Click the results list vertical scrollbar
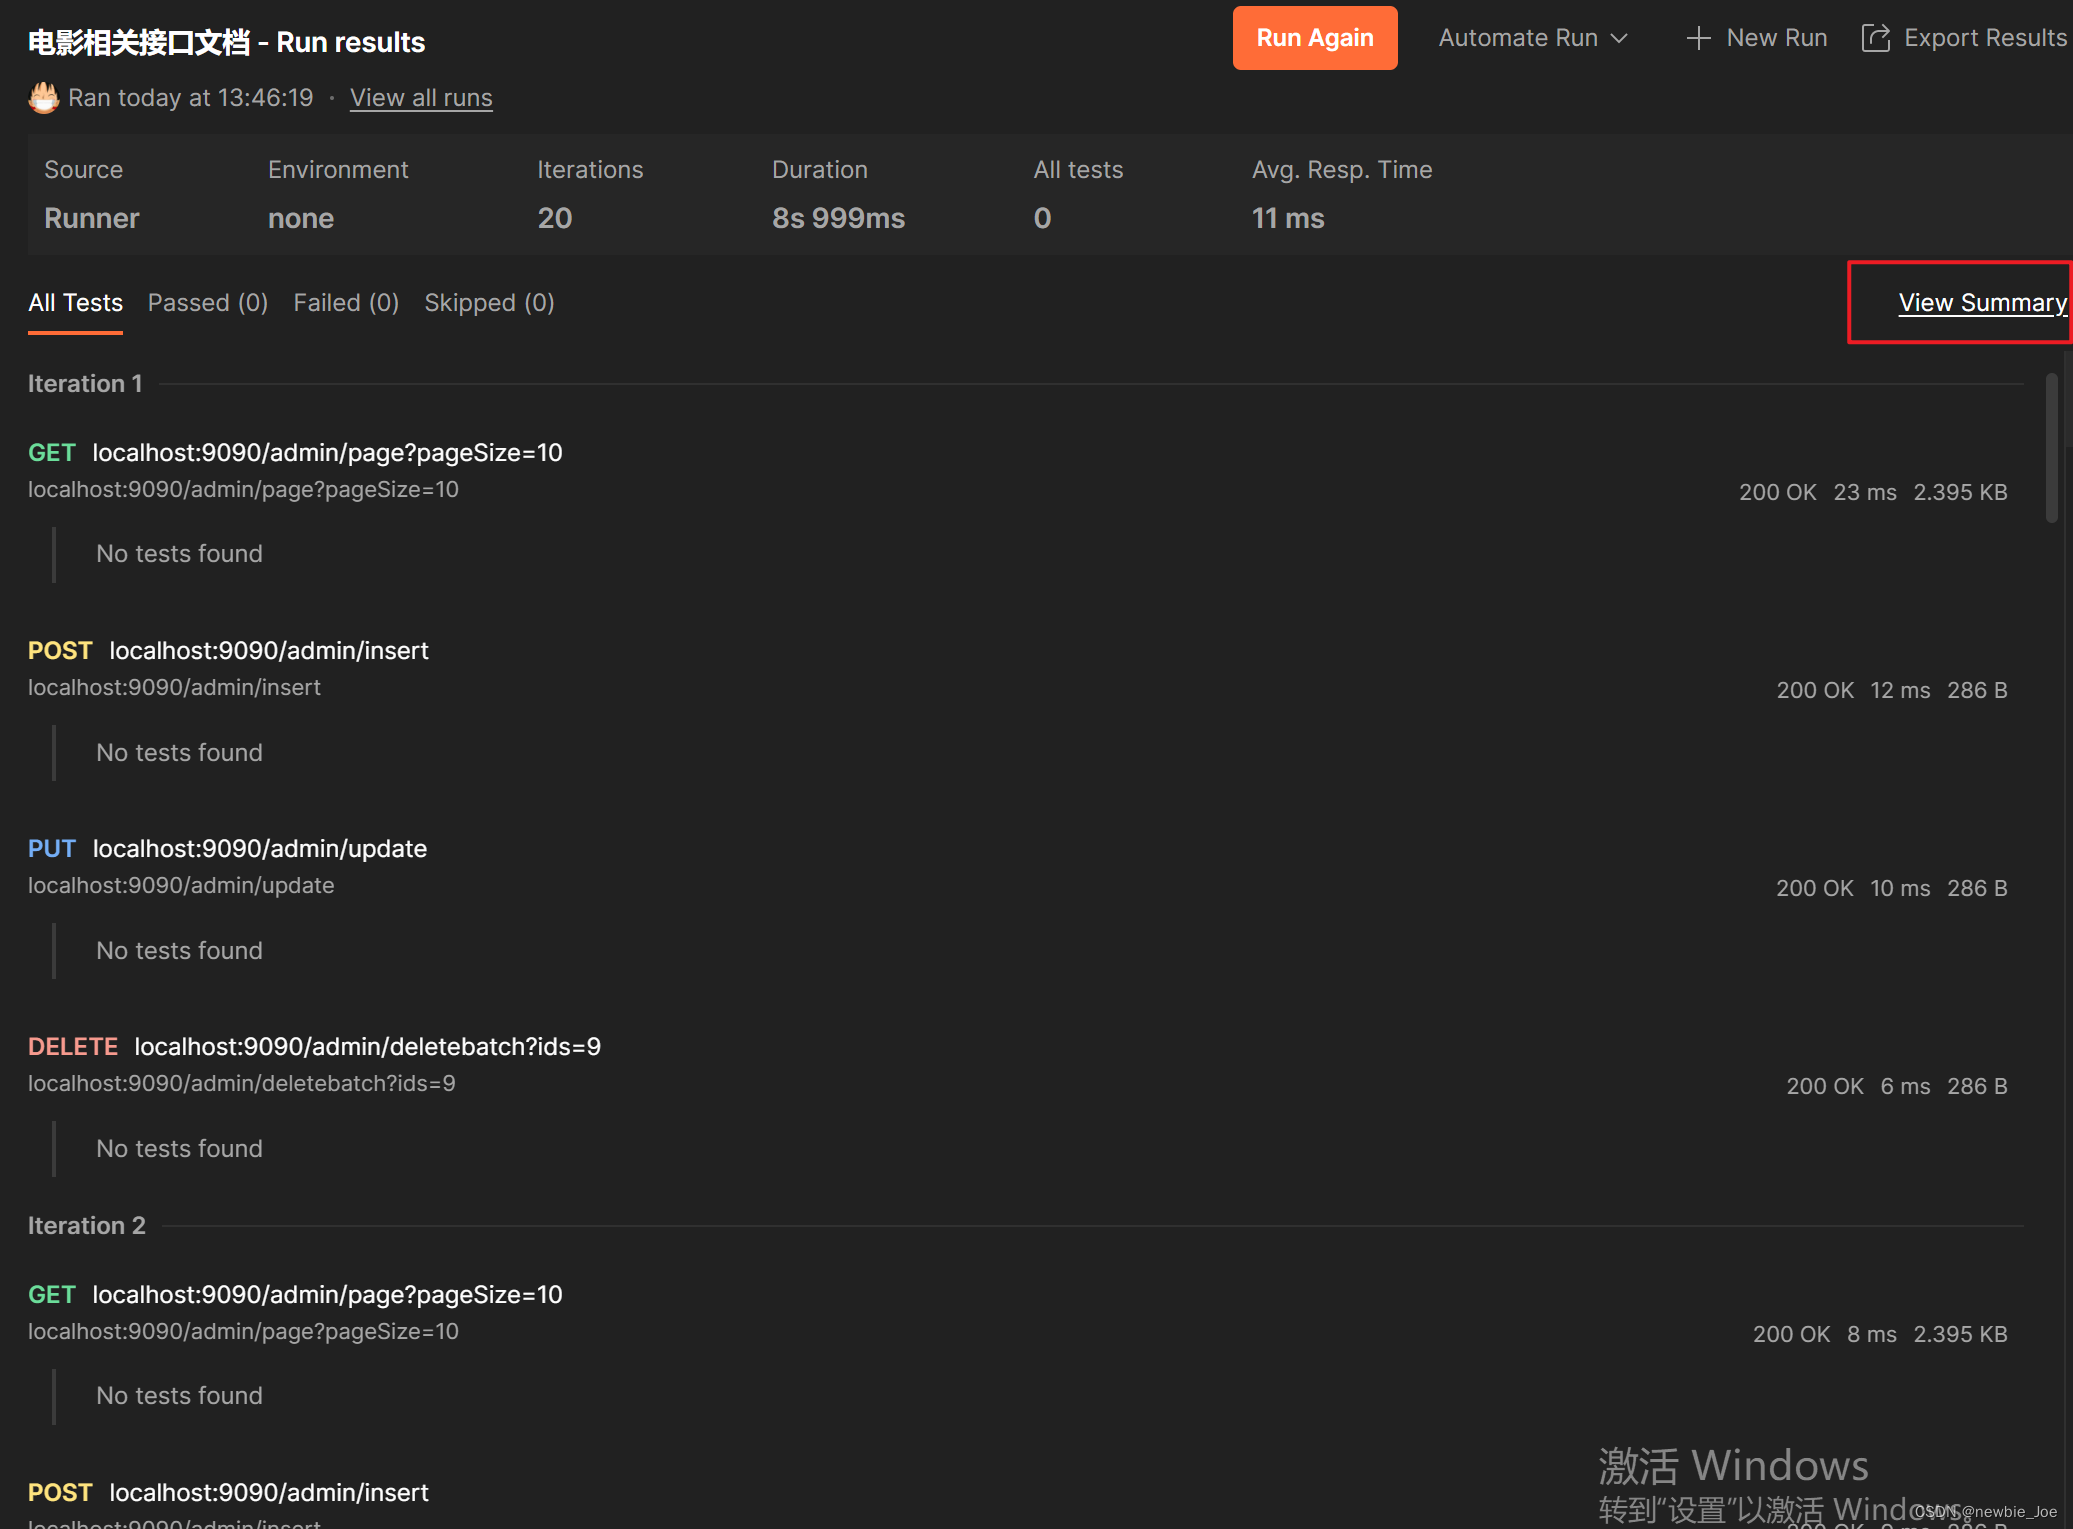 point(2051,448)
